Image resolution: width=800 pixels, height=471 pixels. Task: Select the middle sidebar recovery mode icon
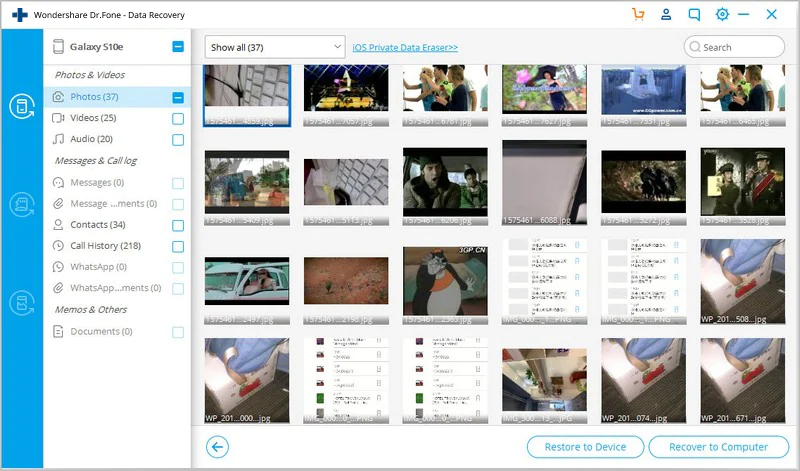(21, 204)
